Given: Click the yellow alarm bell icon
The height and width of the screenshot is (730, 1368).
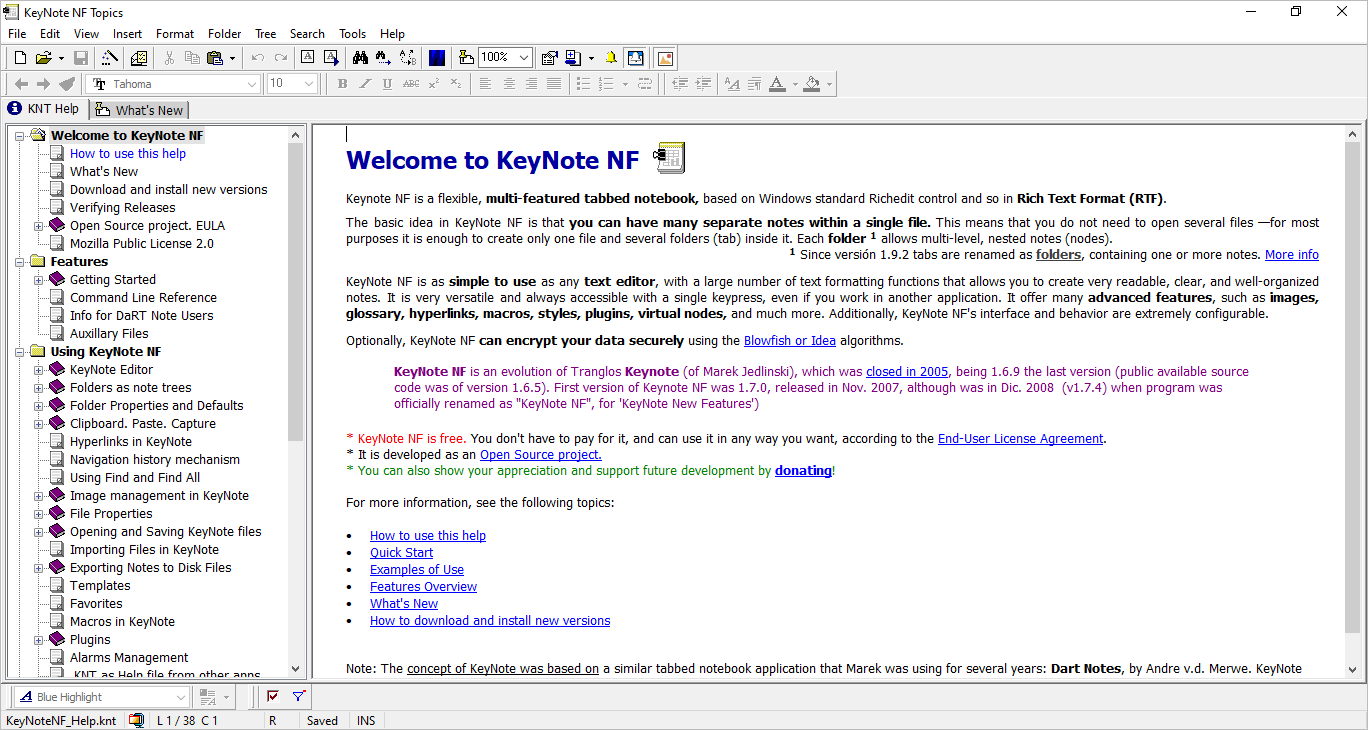Looking at the screenshot, I should [x=611, y=58].
